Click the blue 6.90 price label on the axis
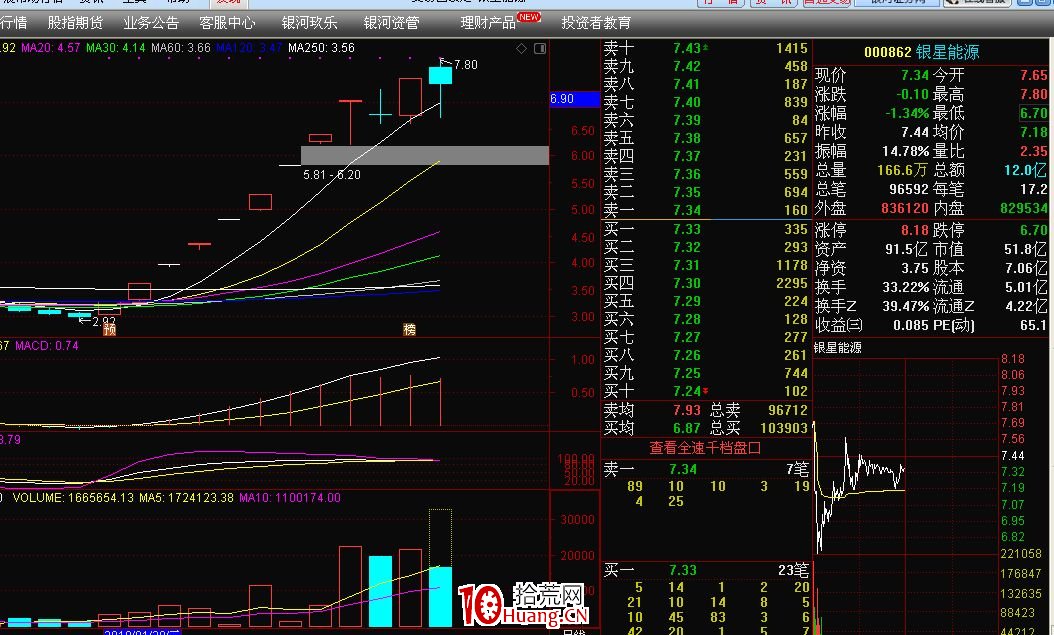Image resolution: width=1054 pixels, height=635 pixels. point(575,99)
